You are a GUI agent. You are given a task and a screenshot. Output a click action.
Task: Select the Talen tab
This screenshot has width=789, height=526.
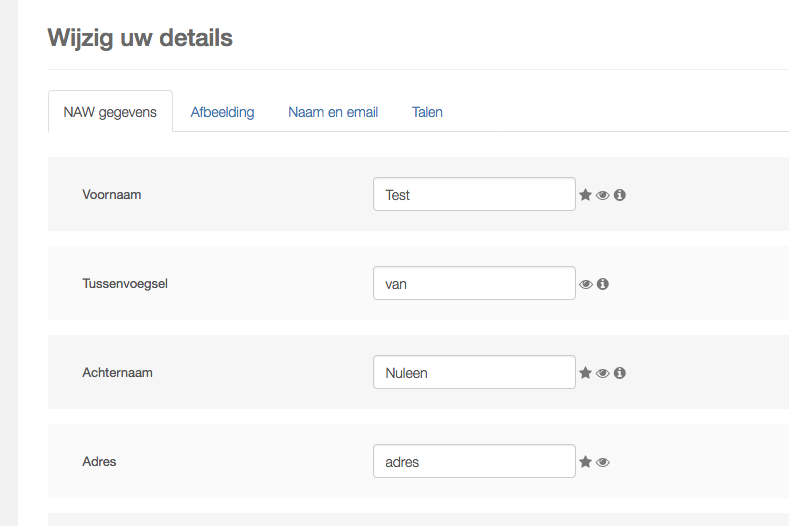tap(427, 112)
